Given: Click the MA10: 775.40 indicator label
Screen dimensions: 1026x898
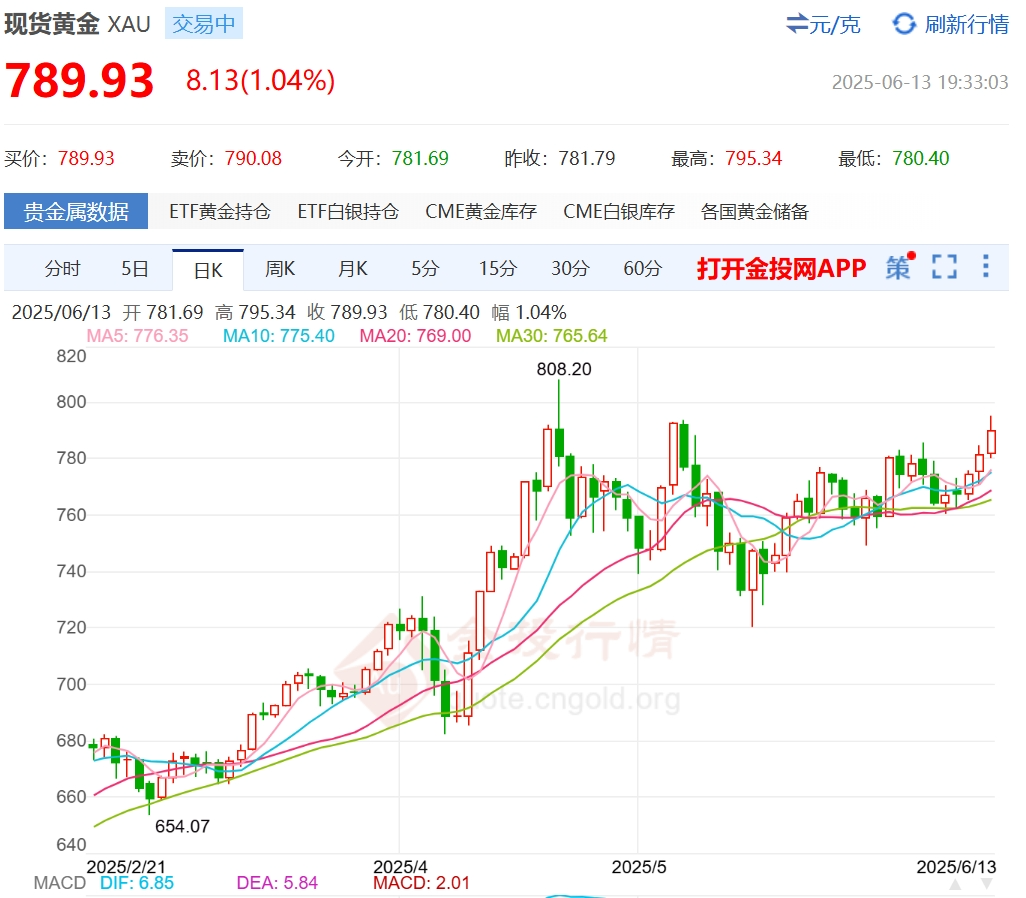Looking at the screenshot, I should pyautogui.click(x=279, y=336).
